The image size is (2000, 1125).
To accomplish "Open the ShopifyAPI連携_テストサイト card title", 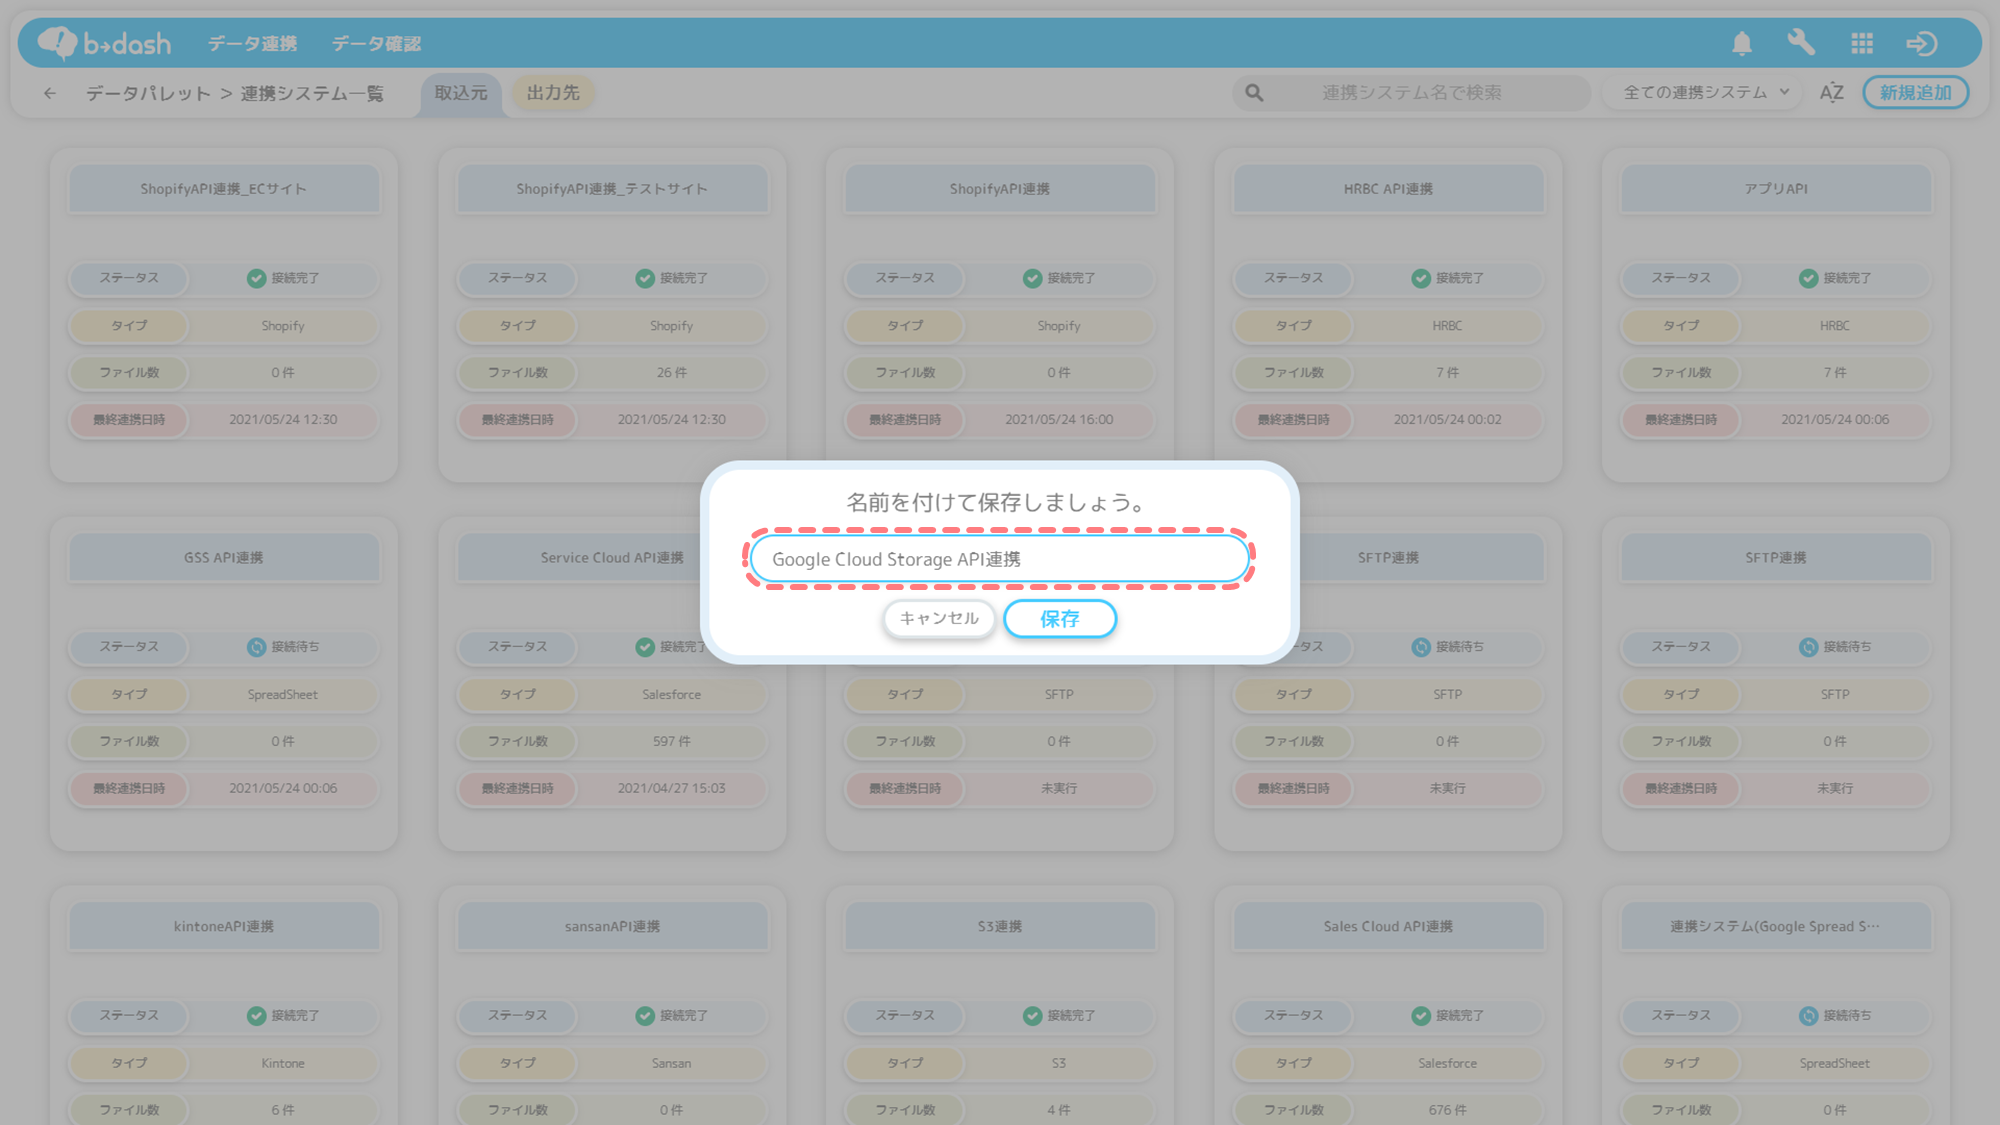I will (x=612, y=189).
